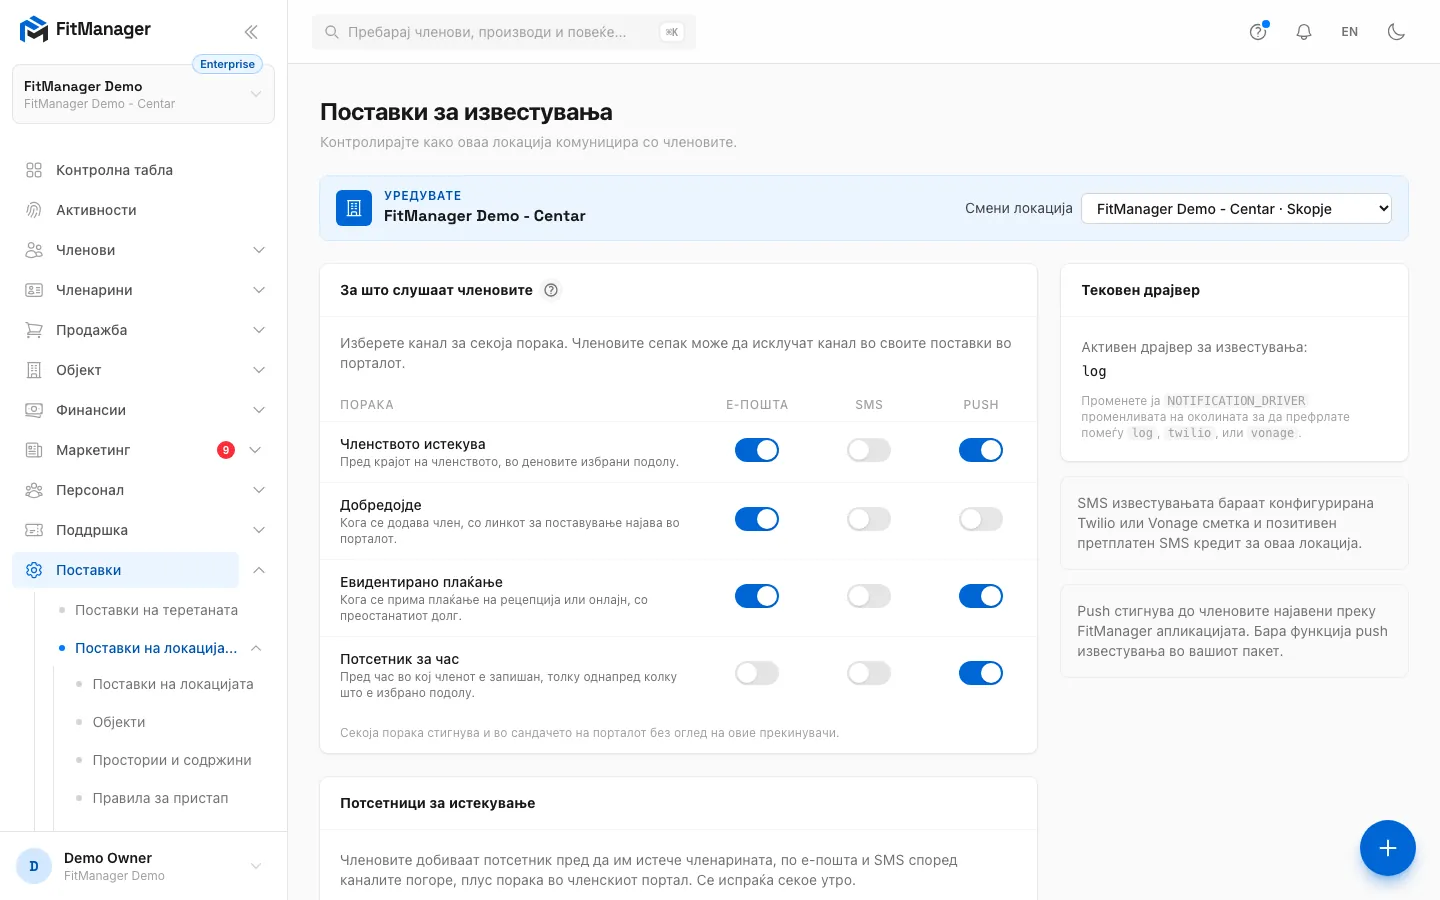Screen dimensions: 1440x900
Task: Open the Смени локација dropdown
Action: [x=1236, y=208]
